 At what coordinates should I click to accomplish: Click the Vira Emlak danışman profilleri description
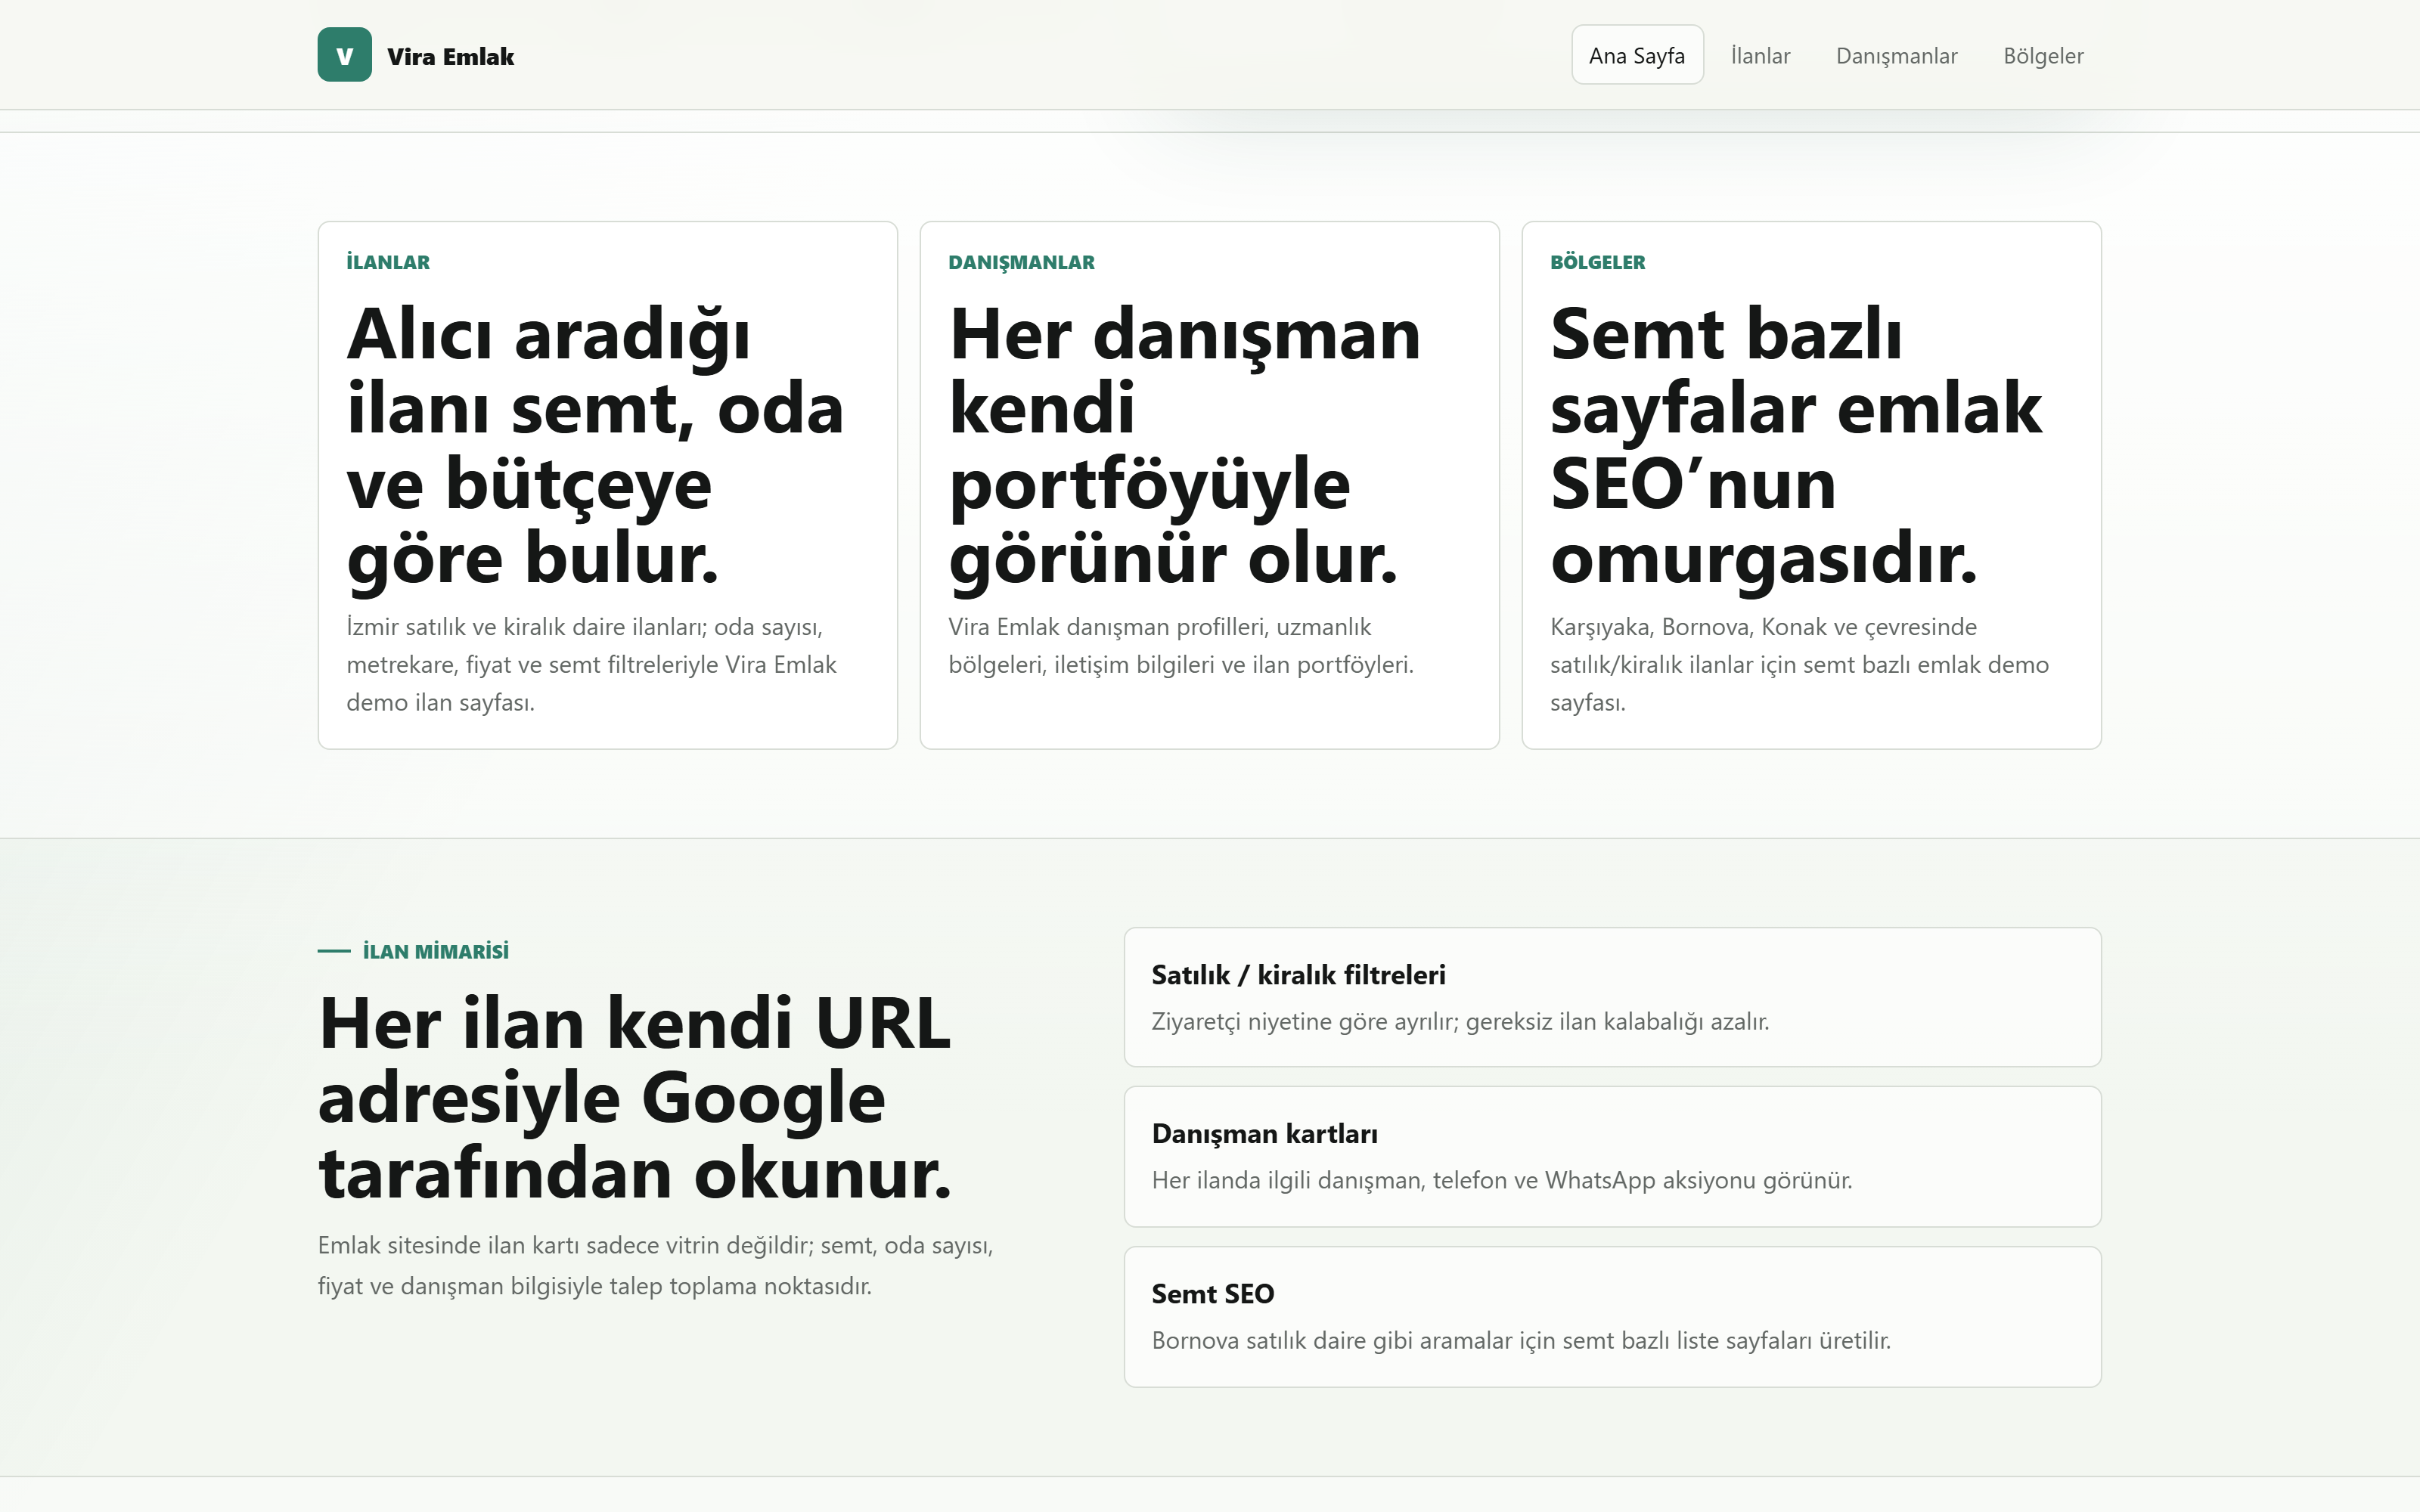click(x=1181, y=646)
